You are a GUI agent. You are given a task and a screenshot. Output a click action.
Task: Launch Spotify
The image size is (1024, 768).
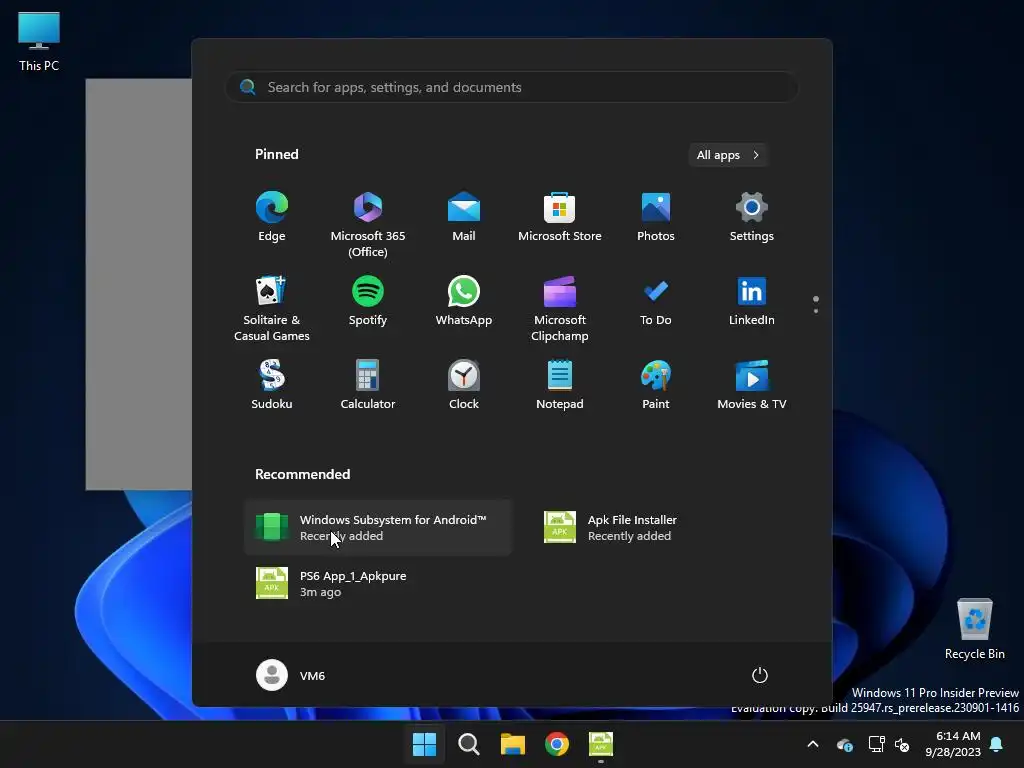coord(368,302)
